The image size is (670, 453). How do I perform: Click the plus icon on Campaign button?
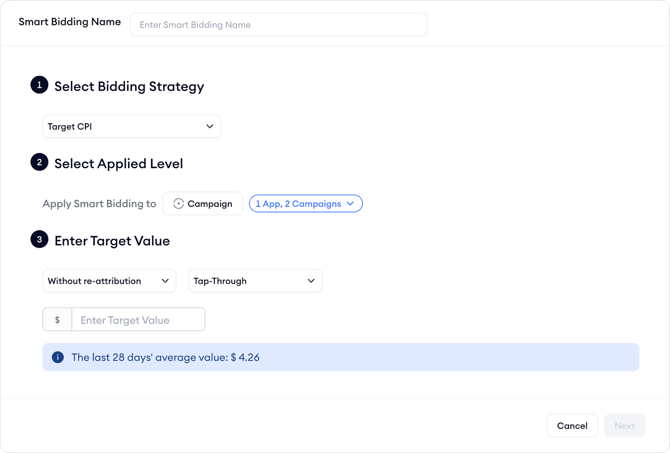[179, 204]
